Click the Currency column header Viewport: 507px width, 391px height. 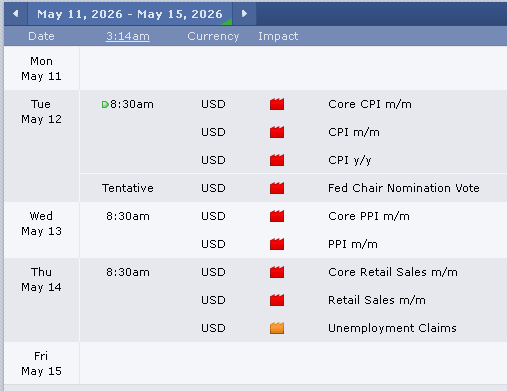point(213,36)
